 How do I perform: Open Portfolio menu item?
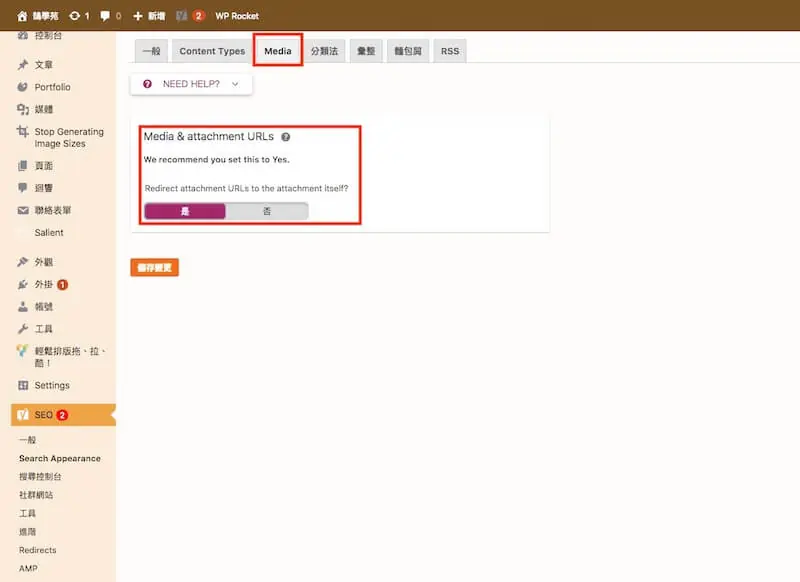click(53, 87)
